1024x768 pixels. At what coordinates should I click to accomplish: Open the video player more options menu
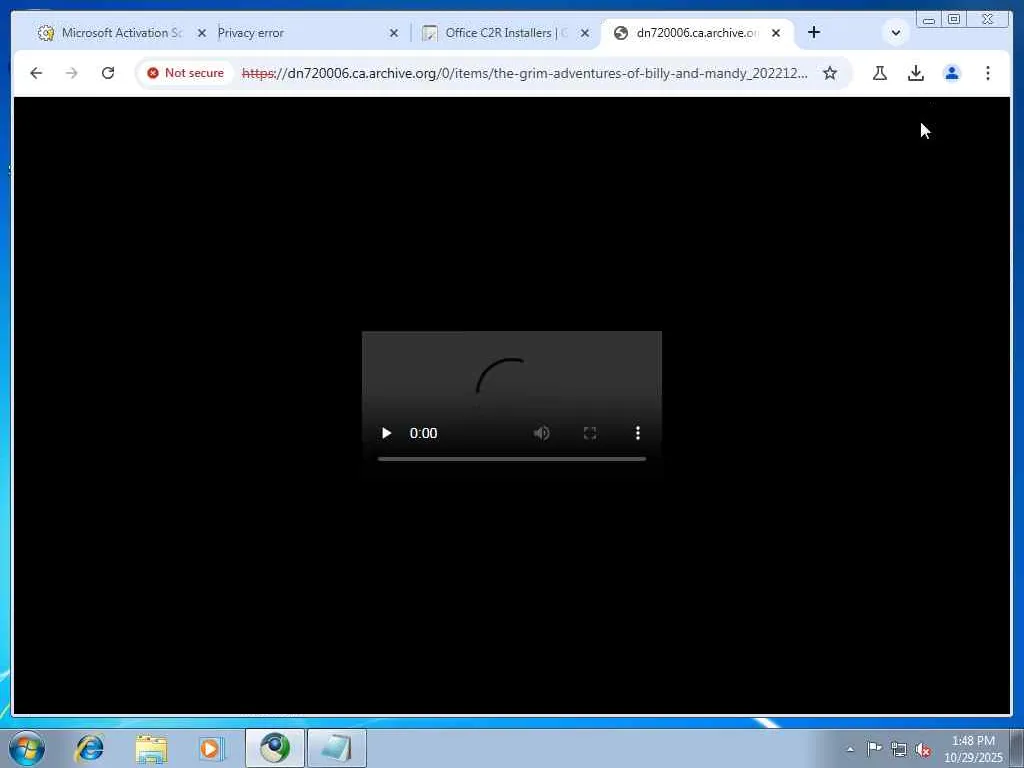tap(638, 433)
